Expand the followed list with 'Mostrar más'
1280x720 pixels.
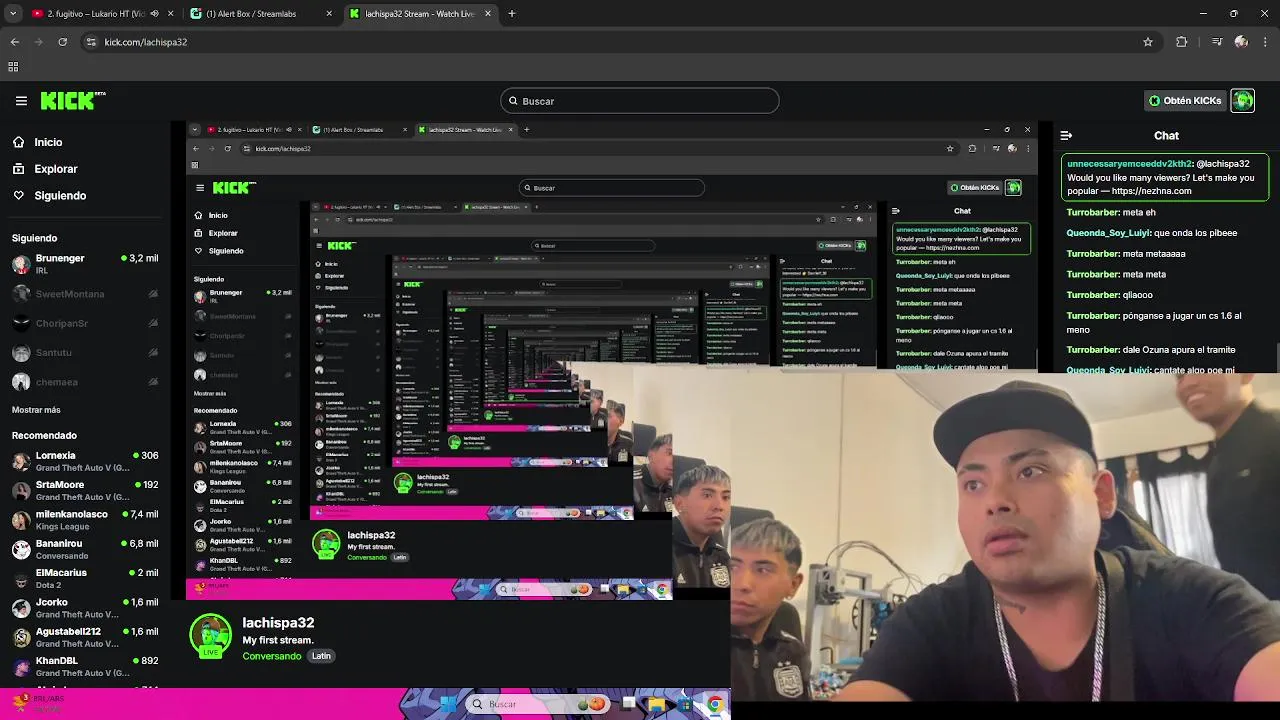tap(36, 410)
